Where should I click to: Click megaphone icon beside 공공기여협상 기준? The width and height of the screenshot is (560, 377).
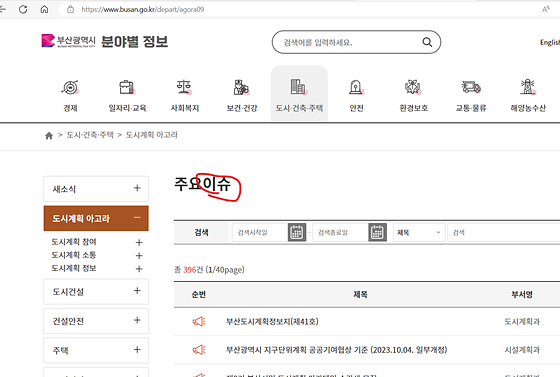point(199,350)
